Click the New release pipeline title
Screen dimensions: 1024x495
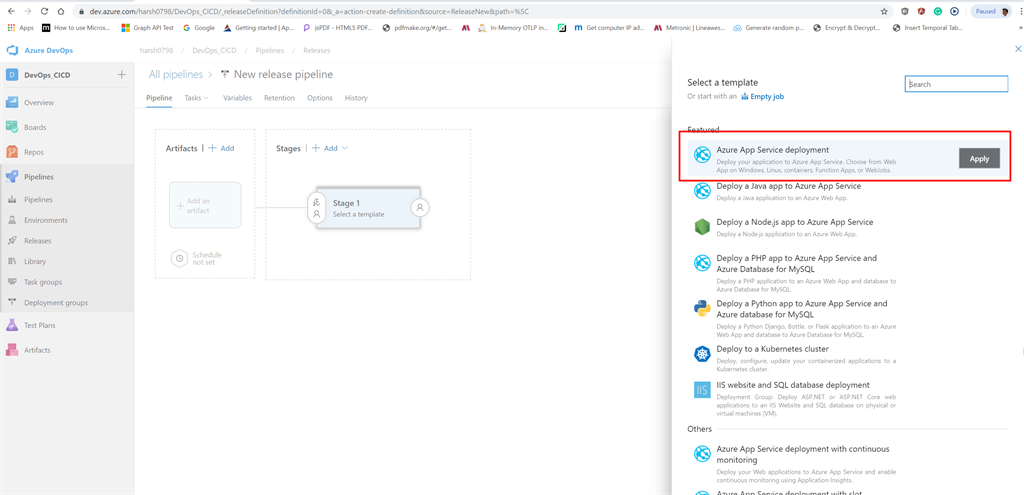point(283,75)
